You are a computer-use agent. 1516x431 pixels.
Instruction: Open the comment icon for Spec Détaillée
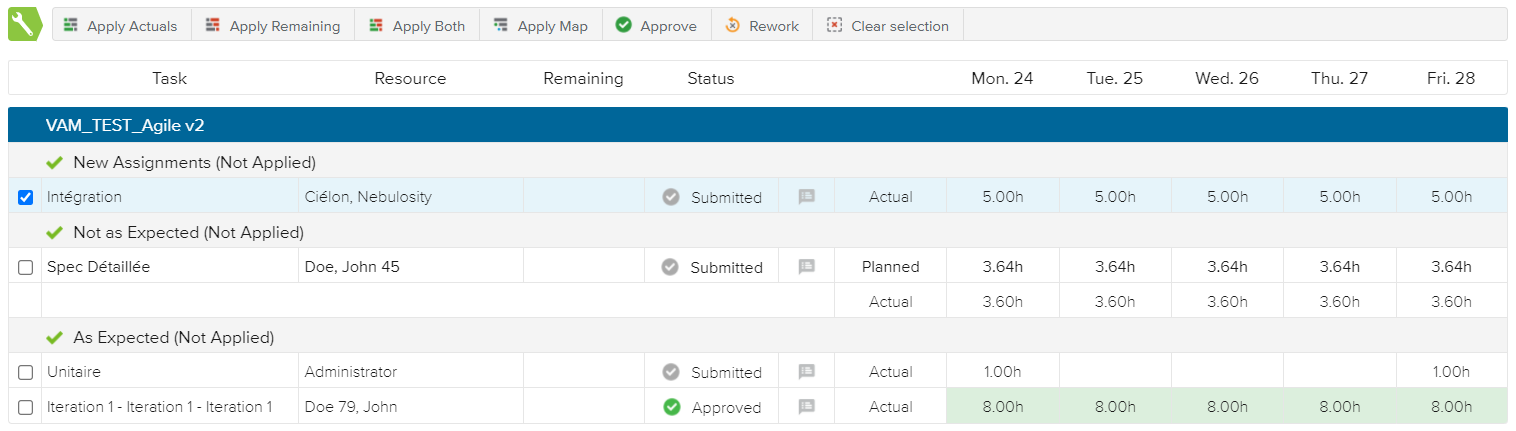pyautogui.click(x=806, y=267)
